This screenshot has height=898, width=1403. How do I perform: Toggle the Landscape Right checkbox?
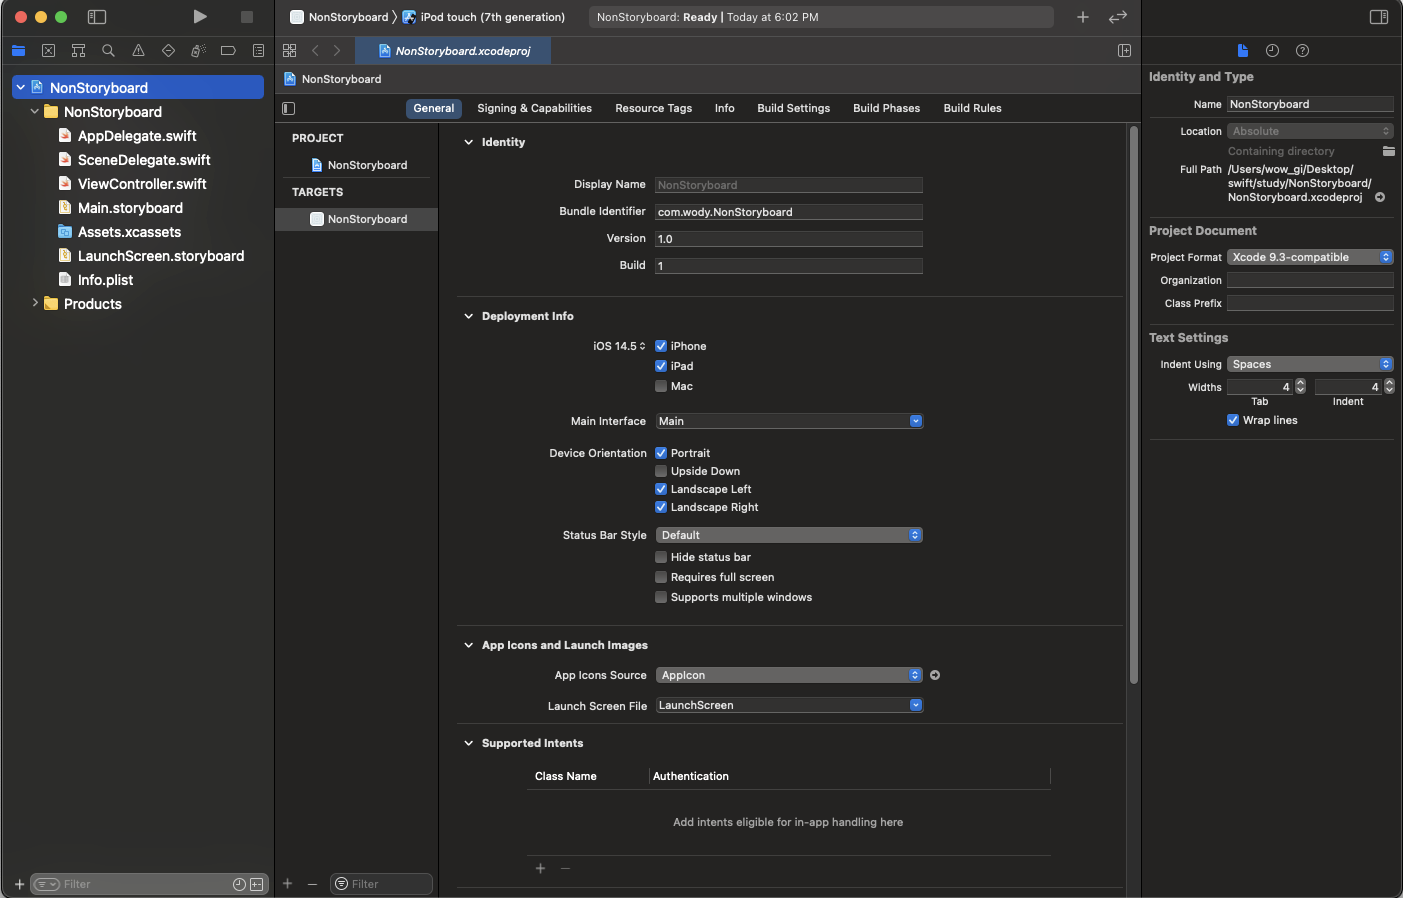tap(661, 507)
